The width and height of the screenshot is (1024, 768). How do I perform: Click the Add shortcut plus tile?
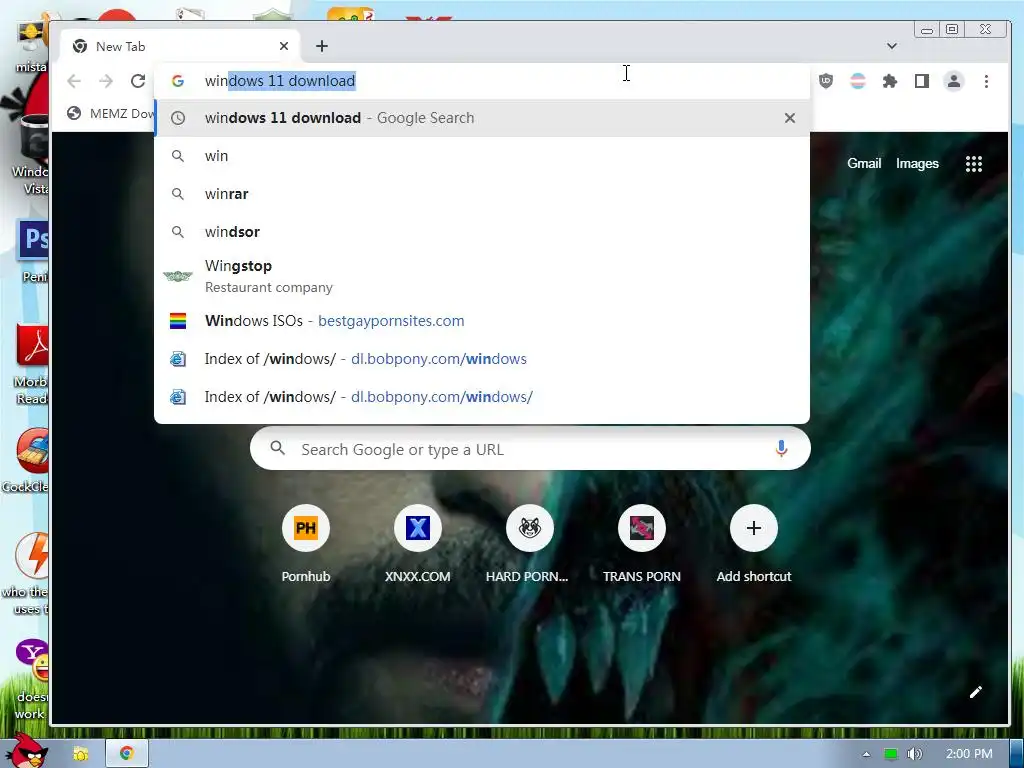[x=754, y=544]
